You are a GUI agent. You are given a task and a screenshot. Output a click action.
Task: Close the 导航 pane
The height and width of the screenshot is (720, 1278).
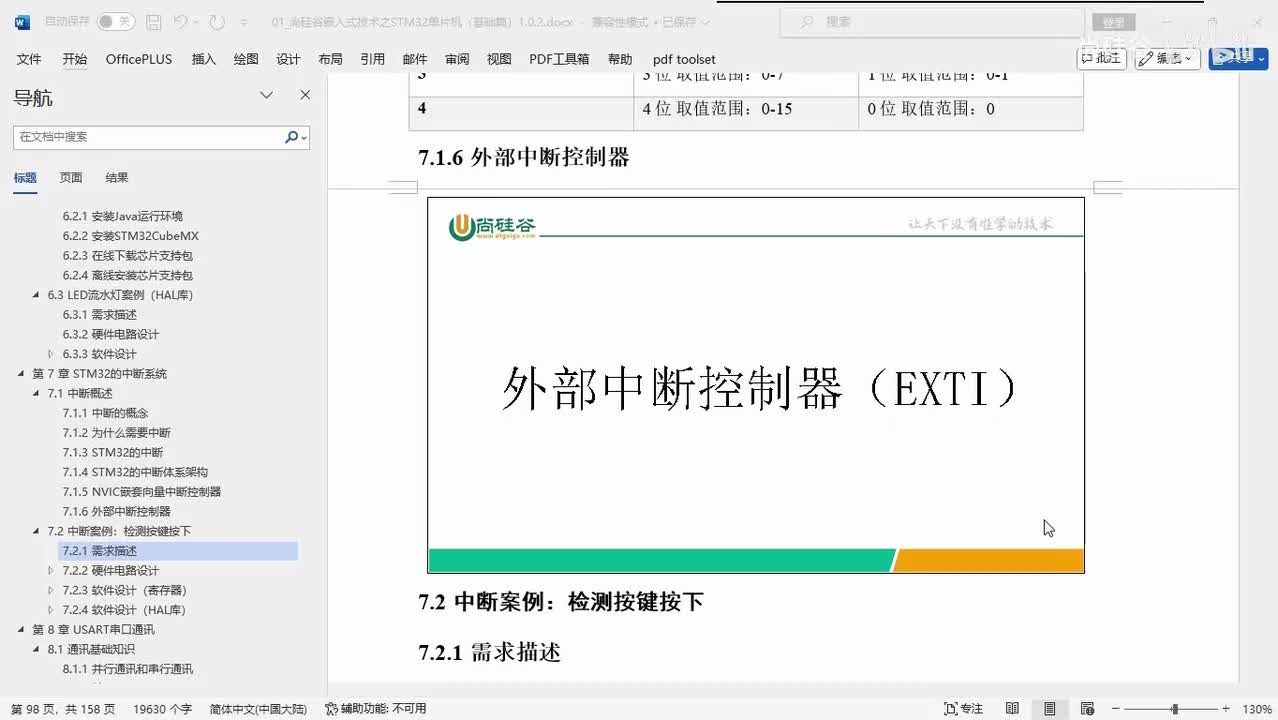(x=305, y=95)
